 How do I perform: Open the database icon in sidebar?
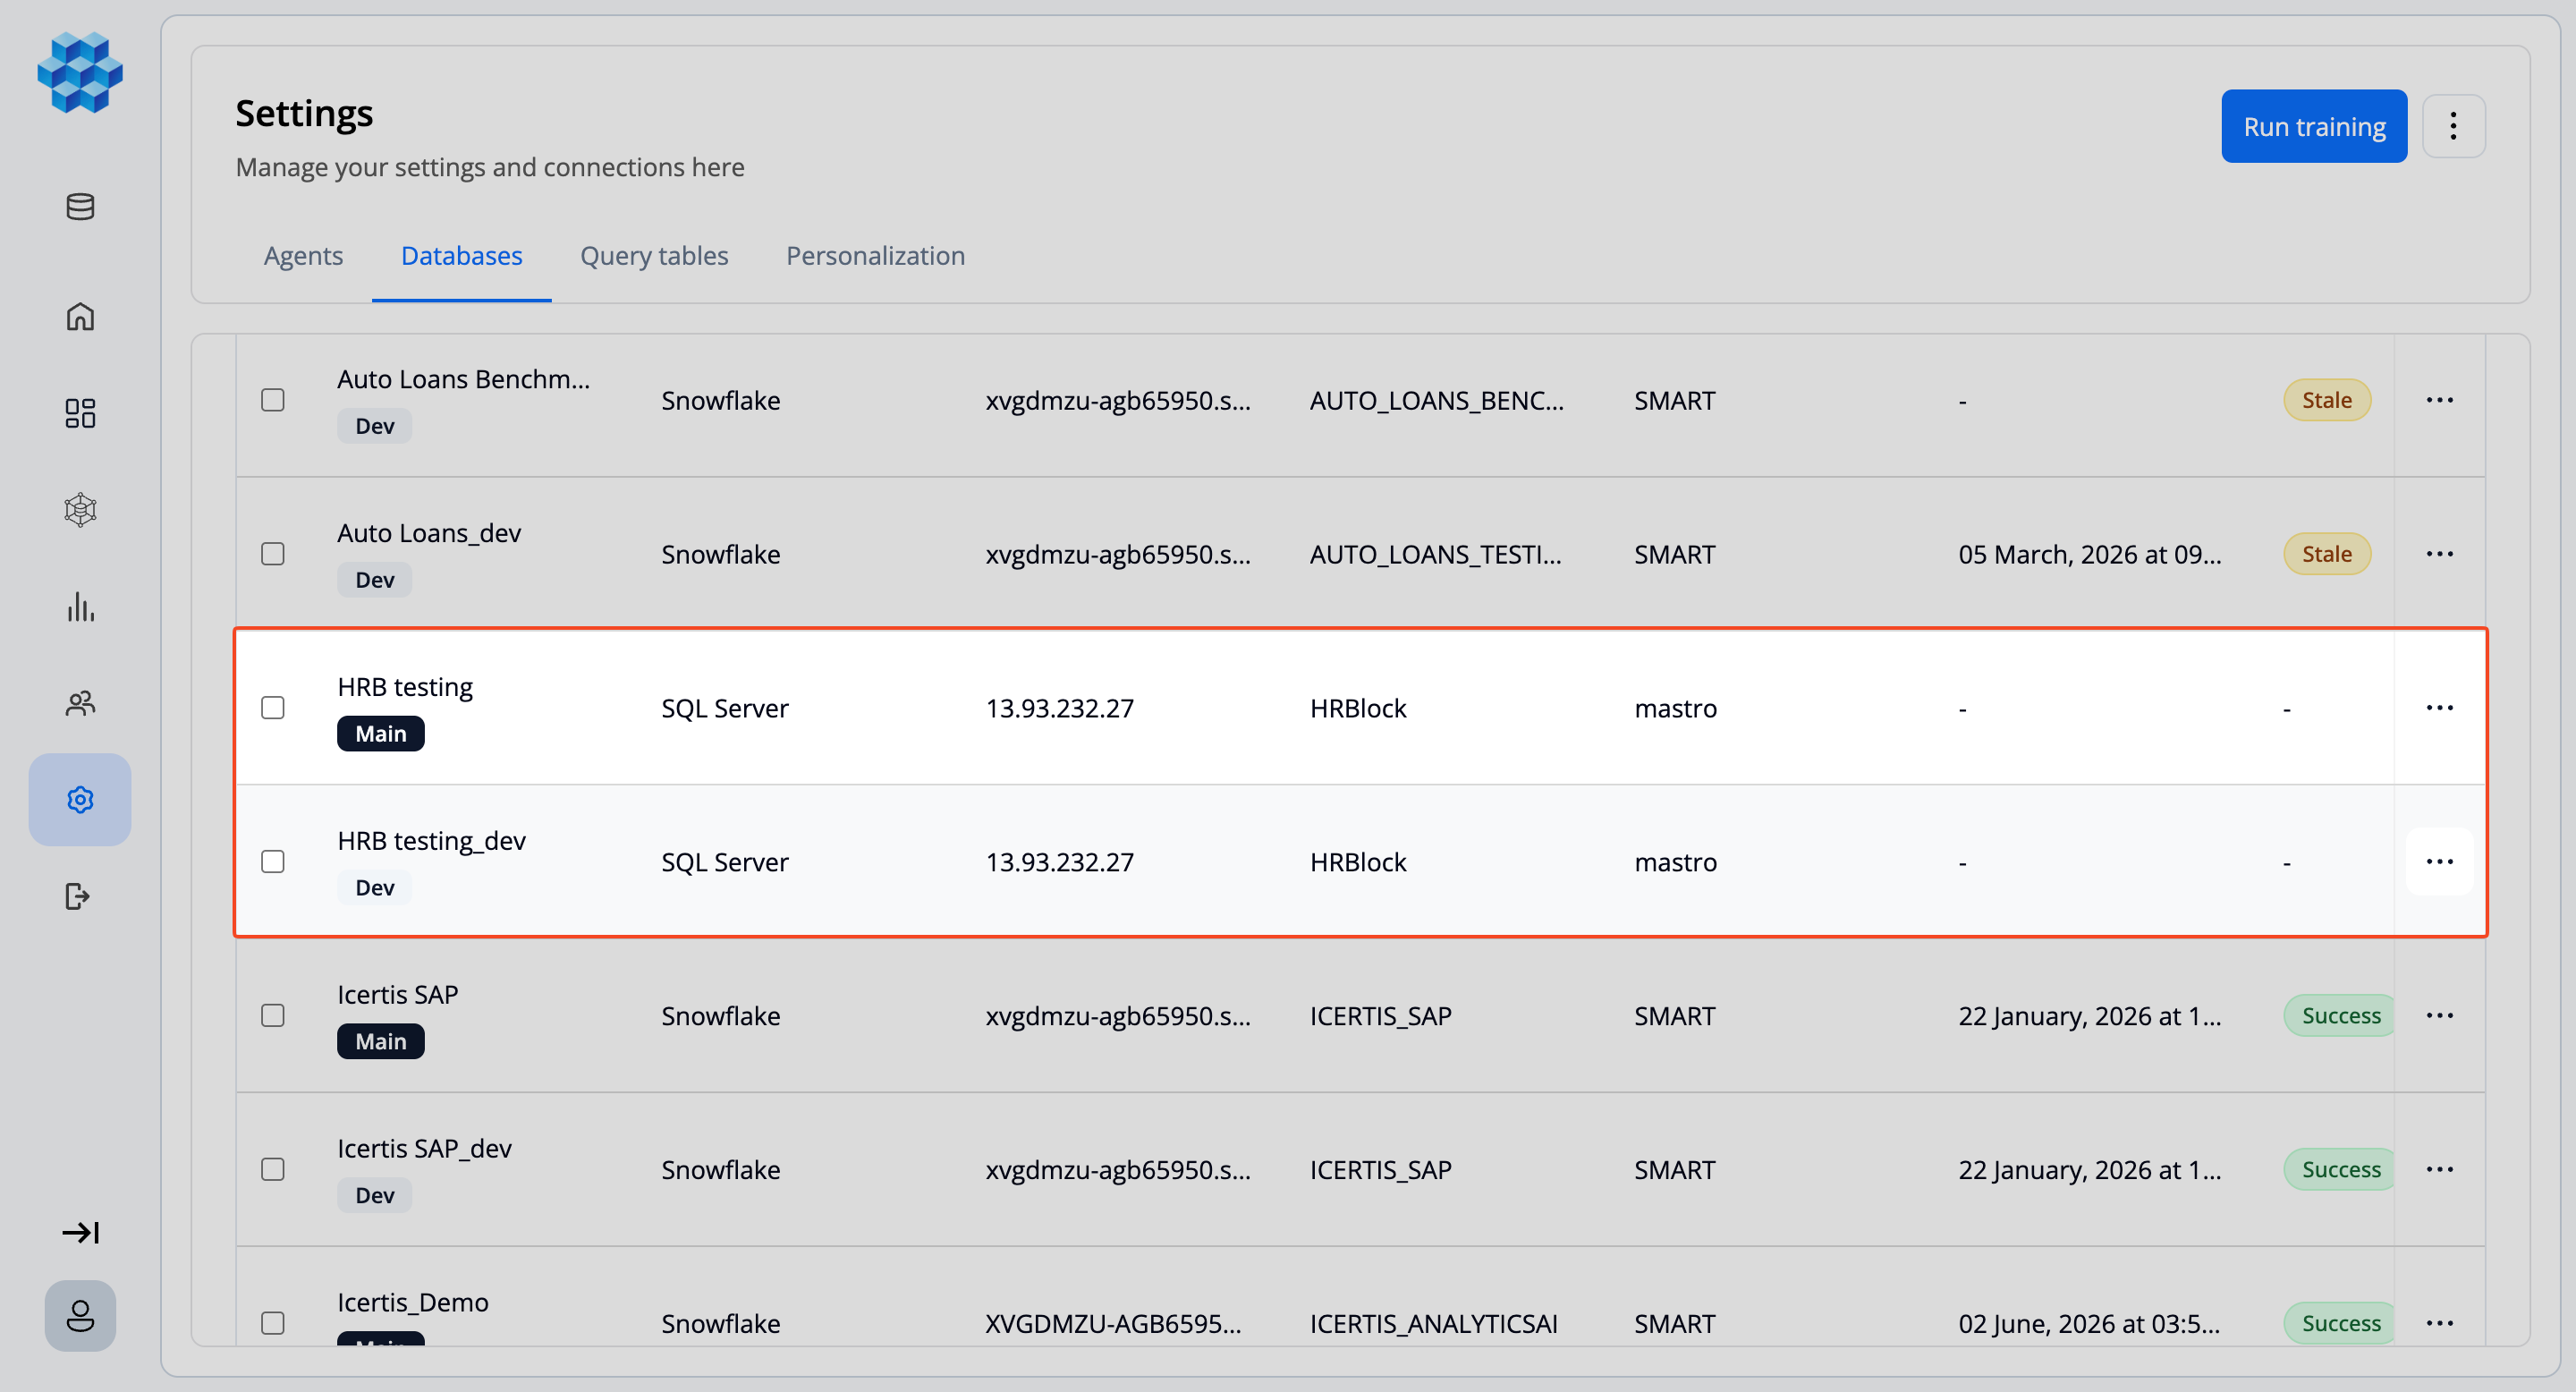pyautogui.click(x=80, y=206)
